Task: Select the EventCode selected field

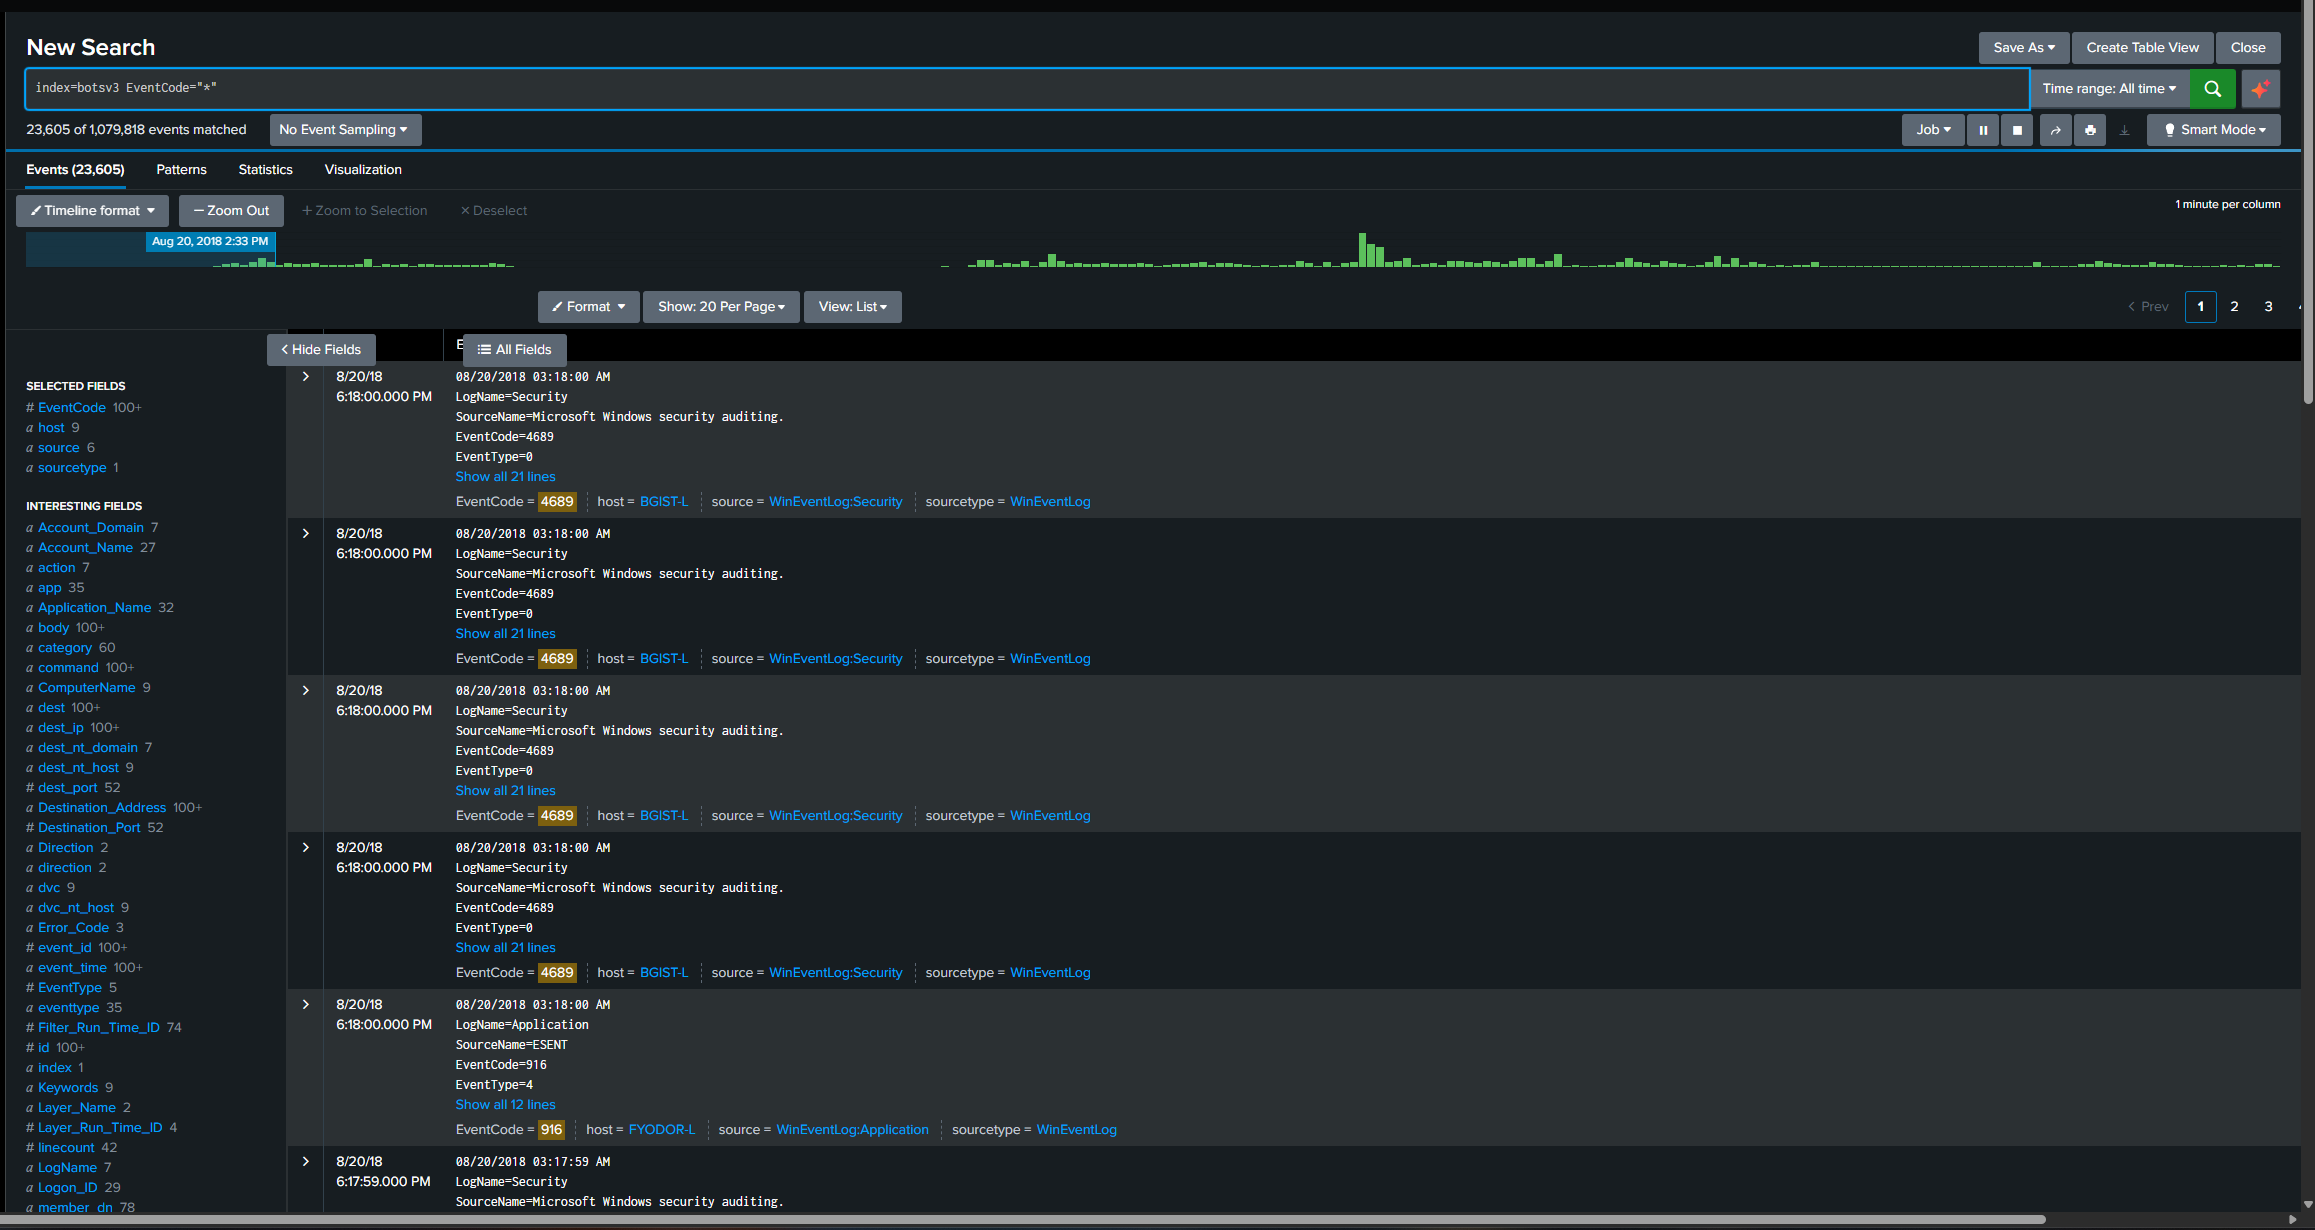Action: click(72, 408)
